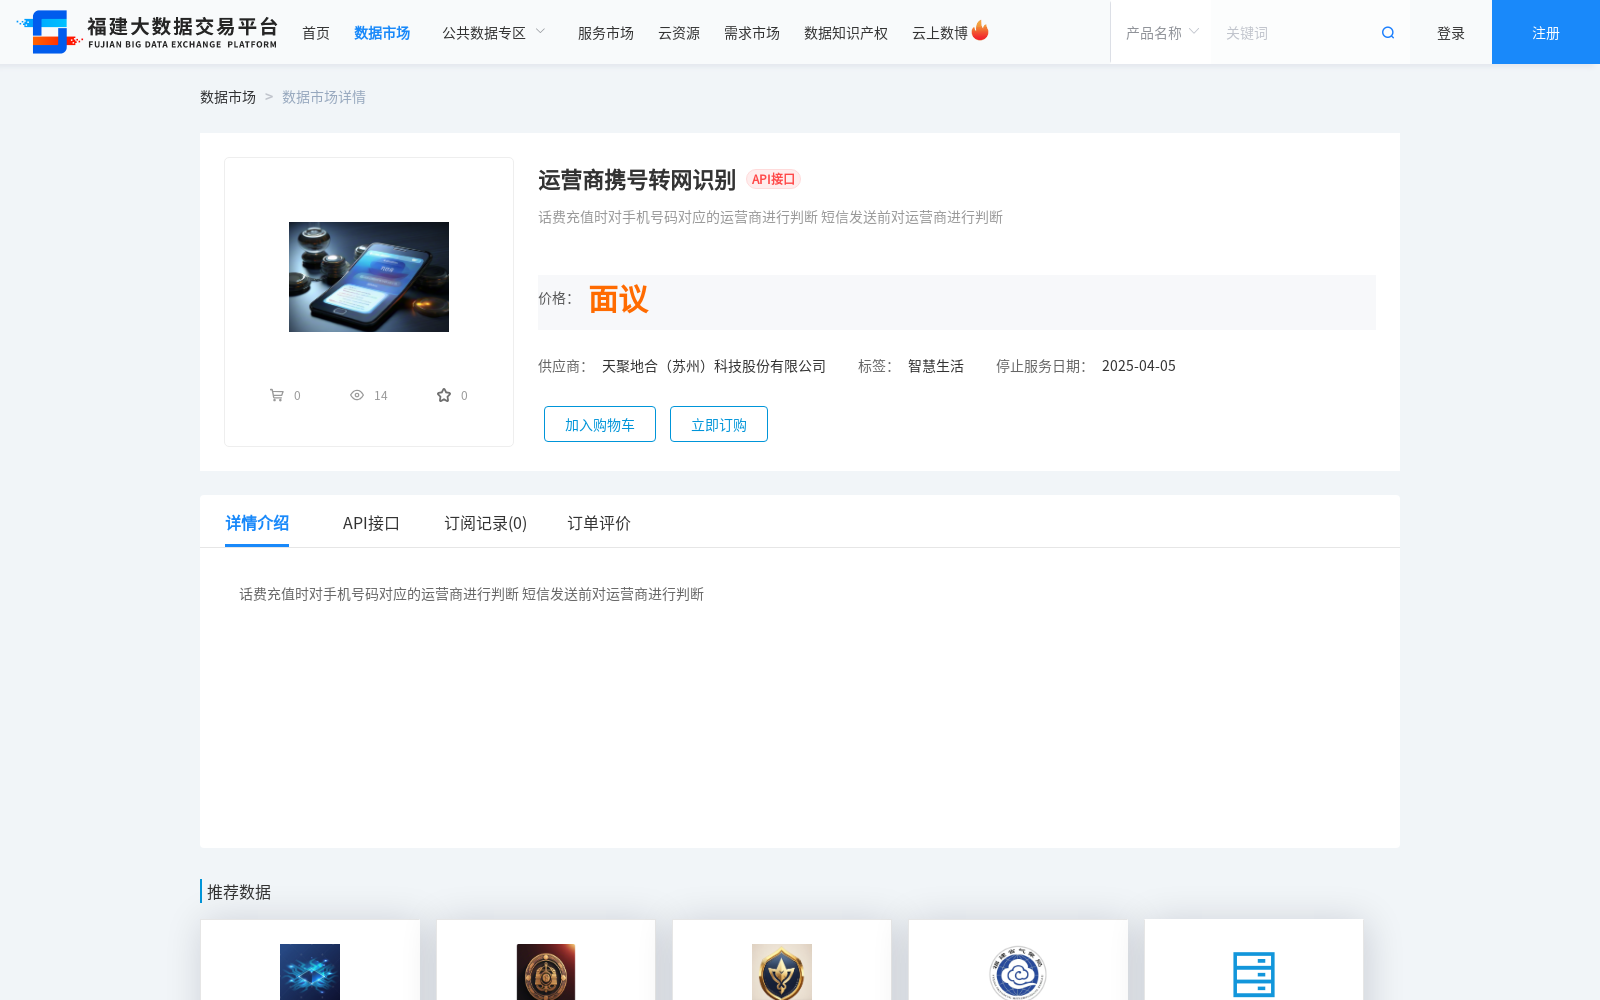Viewport: 1600px width, 1000px height.
Task: Open 云上数博 navigation item
Action: [x=940, y=33]
